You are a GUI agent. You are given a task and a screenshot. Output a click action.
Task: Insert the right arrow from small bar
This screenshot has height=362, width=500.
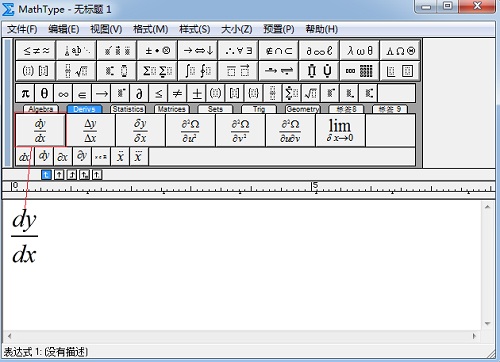tap(101, 93)
